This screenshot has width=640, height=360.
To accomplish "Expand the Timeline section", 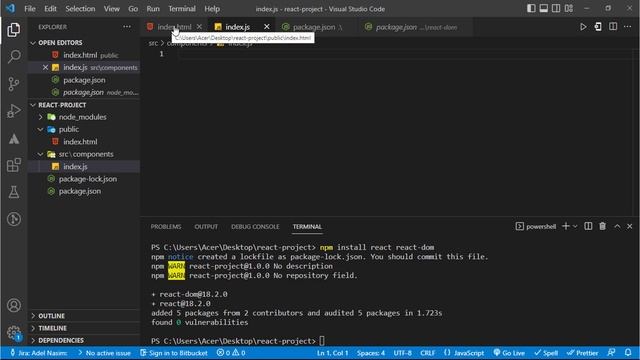I will 84,328.
